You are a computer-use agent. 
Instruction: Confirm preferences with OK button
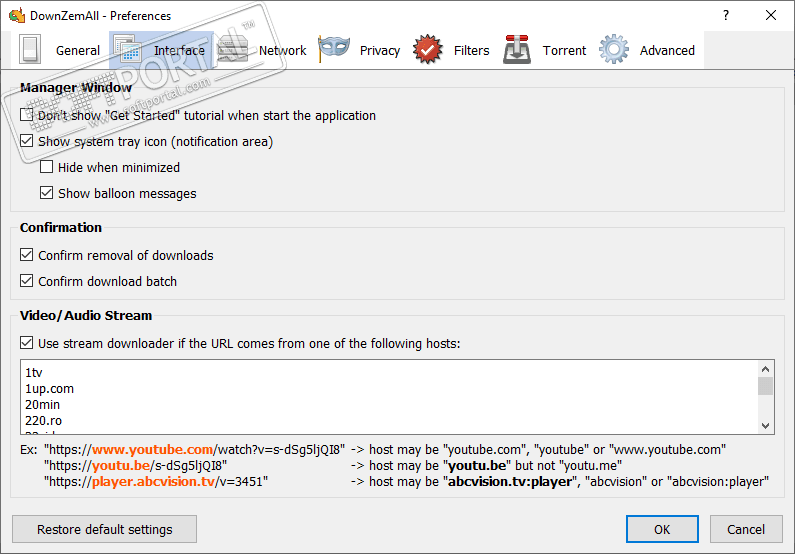click(662, 529)
